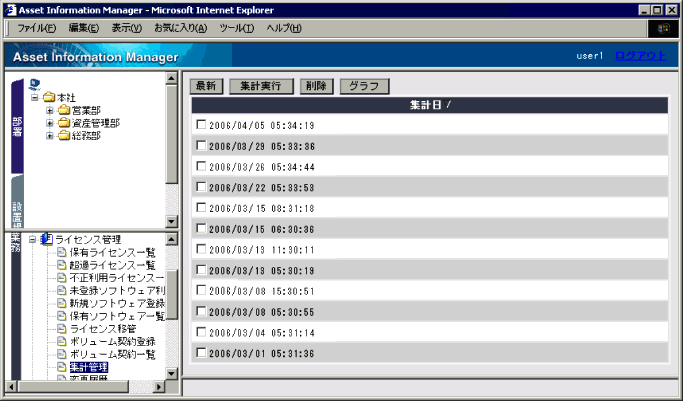
Task: Click the Internet Explorer title bar icon
Action: (x=11, y=10)
